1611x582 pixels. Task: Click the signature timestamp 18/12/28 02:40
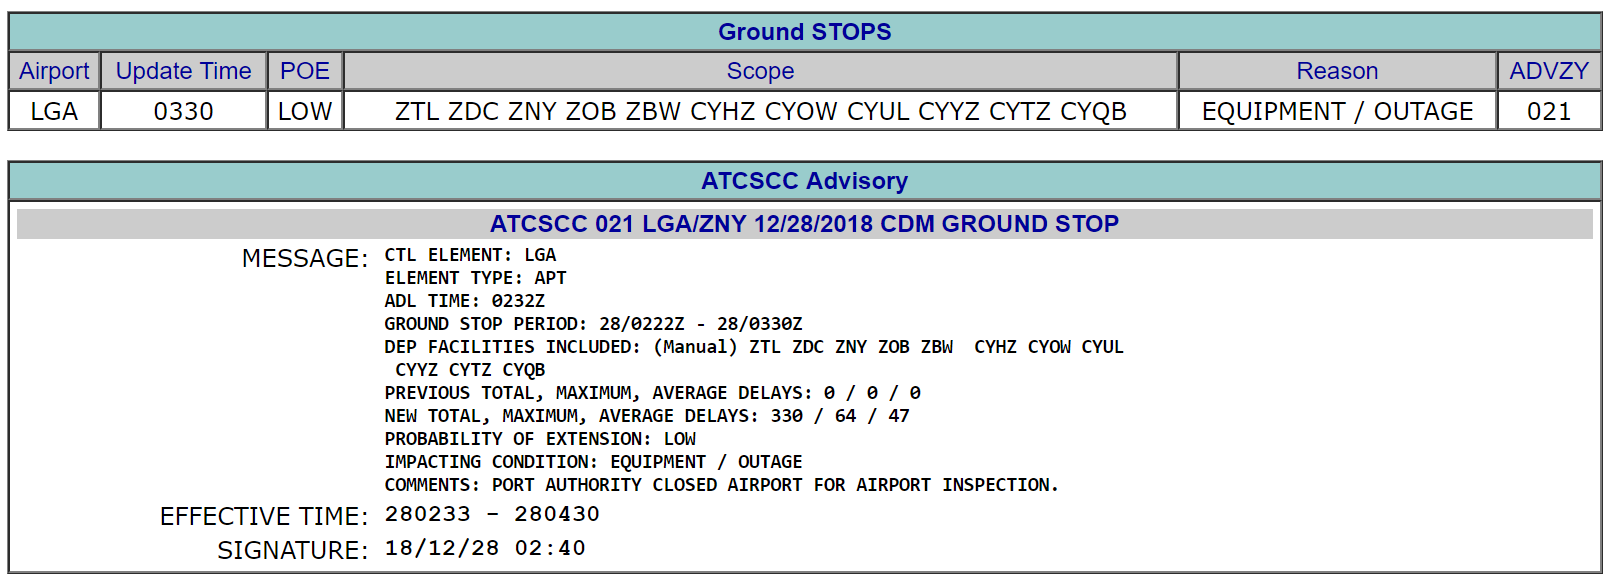pyautogui.click(x=485, y=548)
